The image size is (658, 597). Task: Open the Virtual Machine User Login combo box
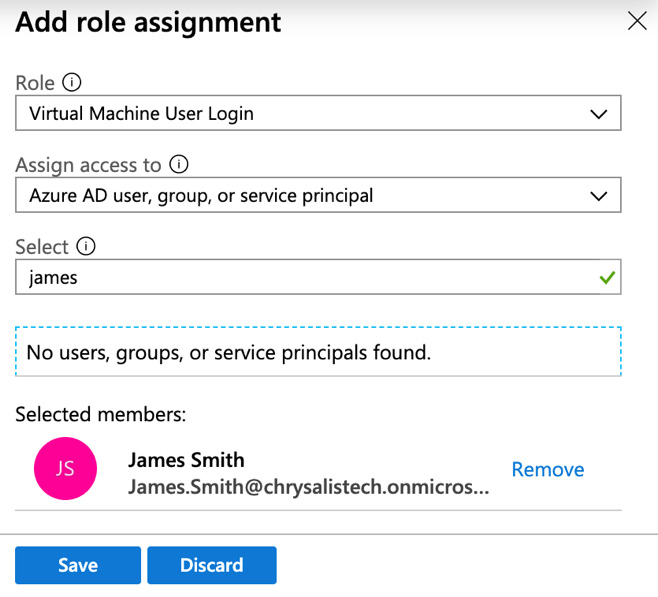tap(300, 114)
